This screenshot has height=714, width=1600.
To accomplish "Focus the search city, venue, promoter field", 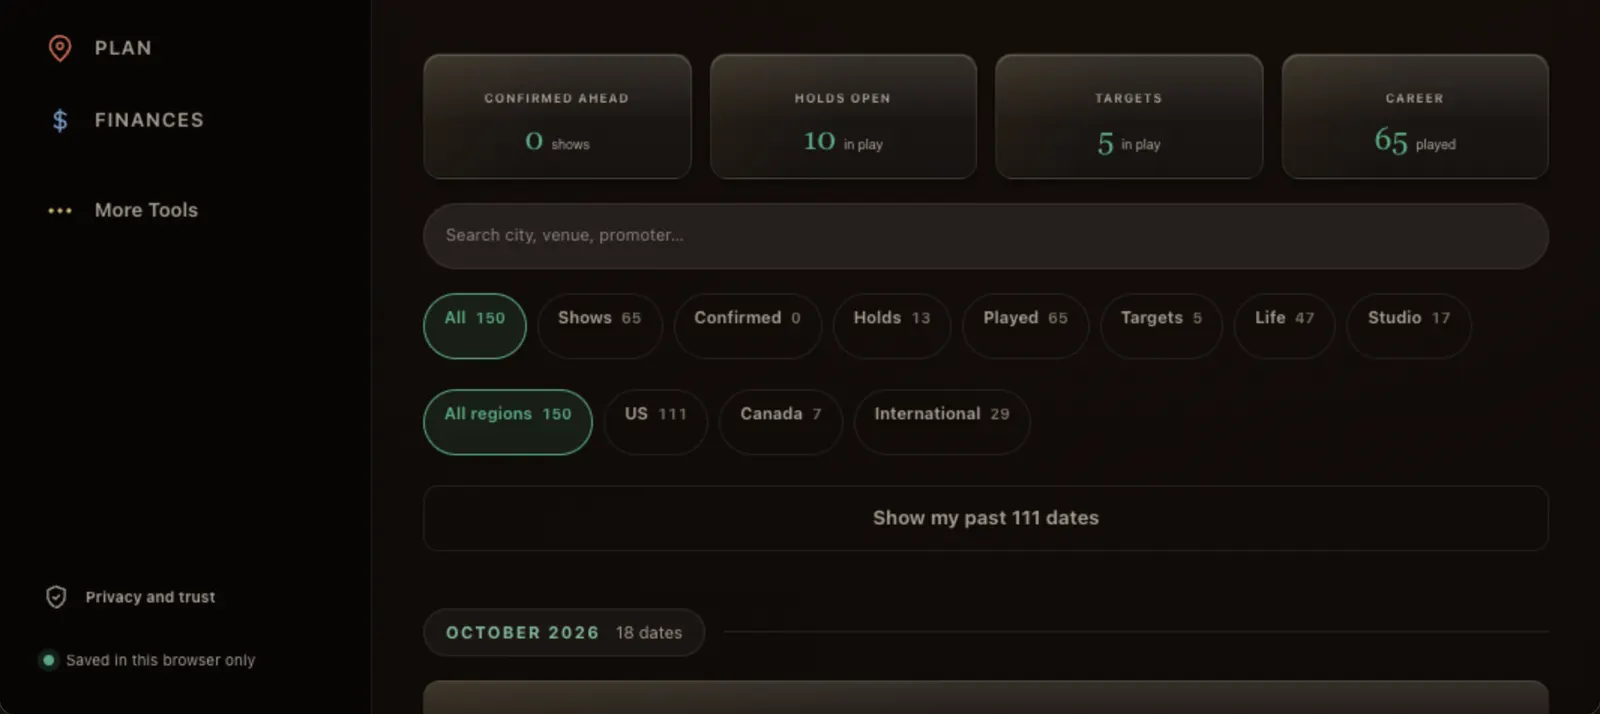I will pos(986,236).
